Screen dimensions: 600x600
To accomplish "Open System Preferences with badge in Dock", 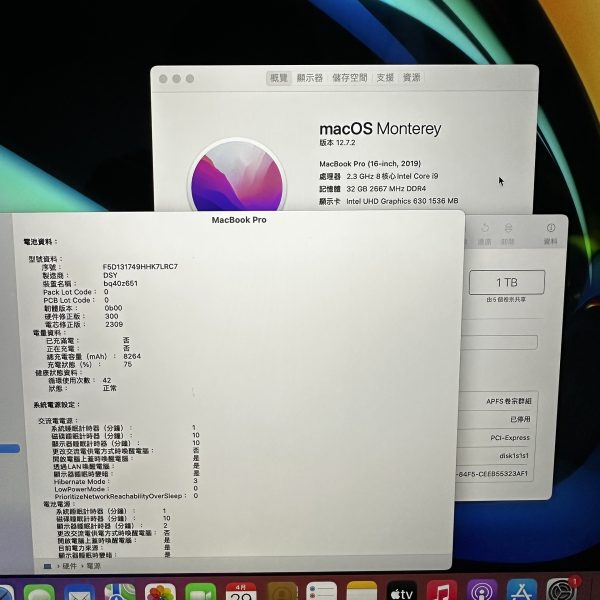I will tap(561, 589).
